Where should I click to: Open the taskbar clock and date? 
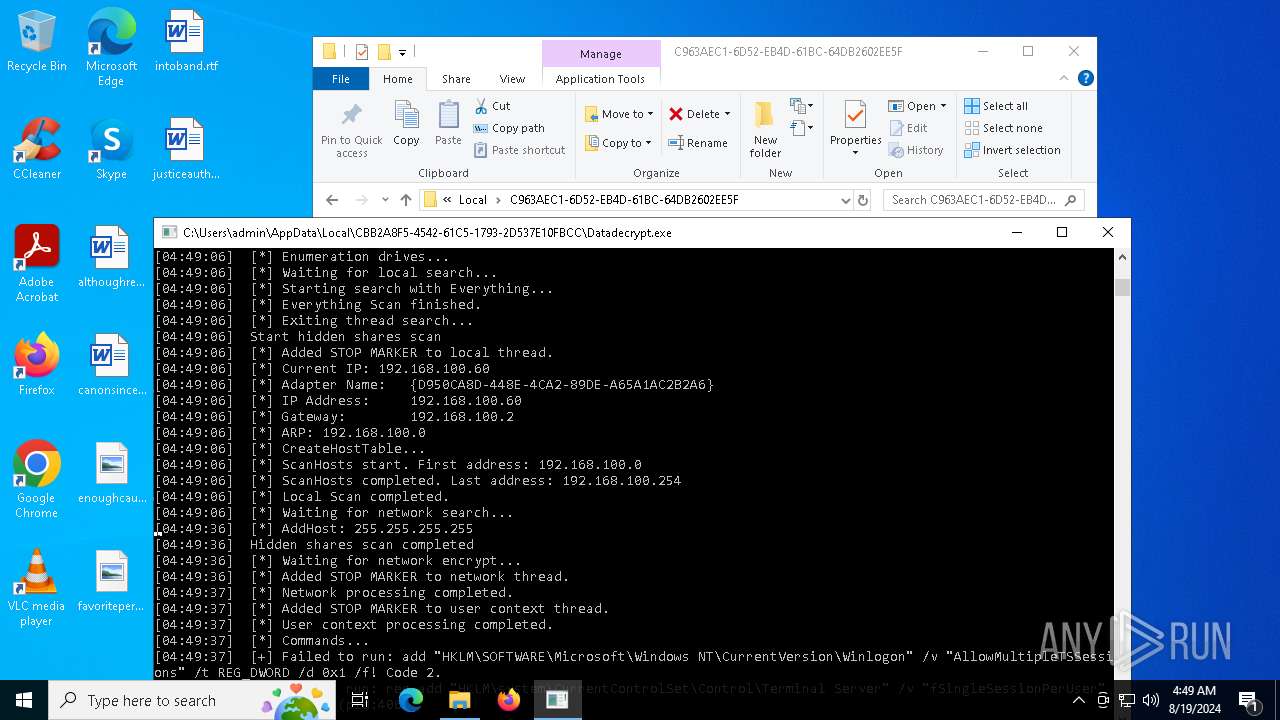(1193, 700)
